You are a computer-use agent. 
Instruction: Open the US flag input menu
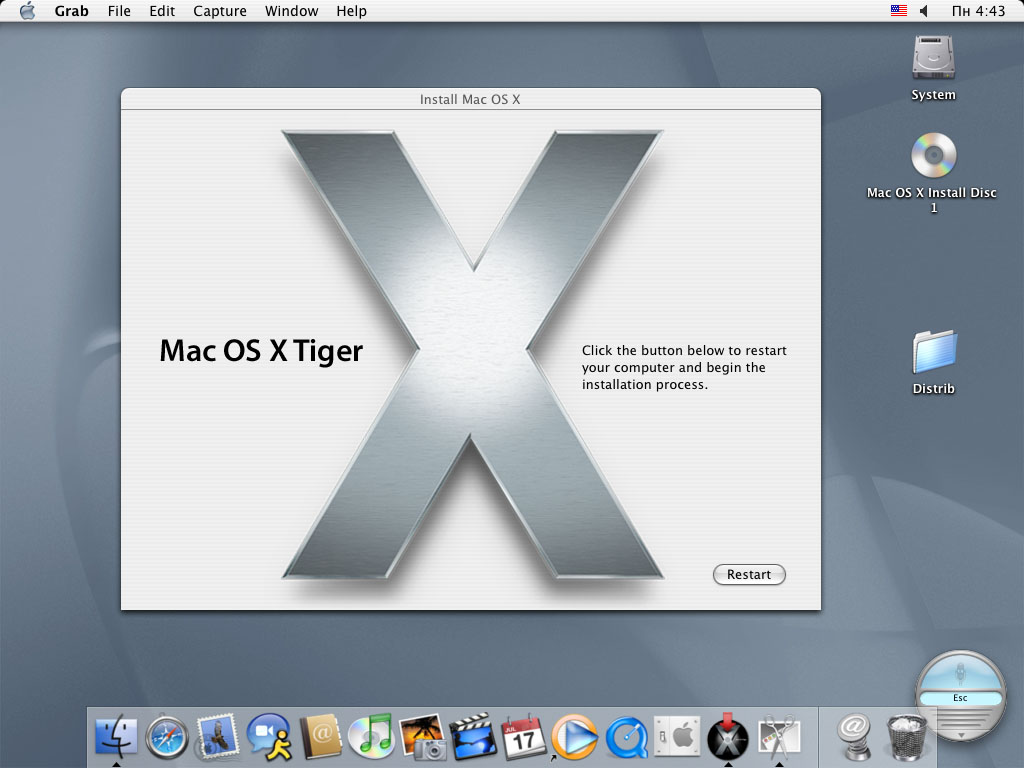point(899,10)
